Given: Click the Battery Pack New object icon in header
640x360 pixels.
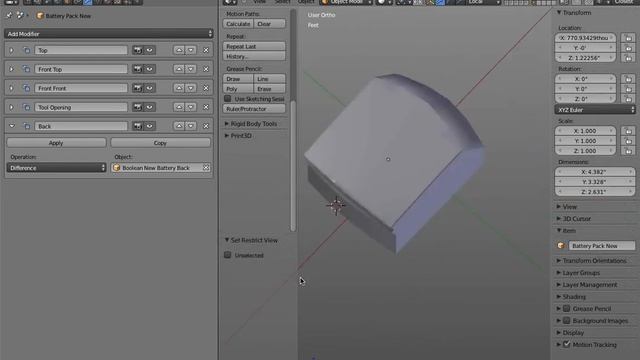Looking at the screenshot, I should coord(40,16).
